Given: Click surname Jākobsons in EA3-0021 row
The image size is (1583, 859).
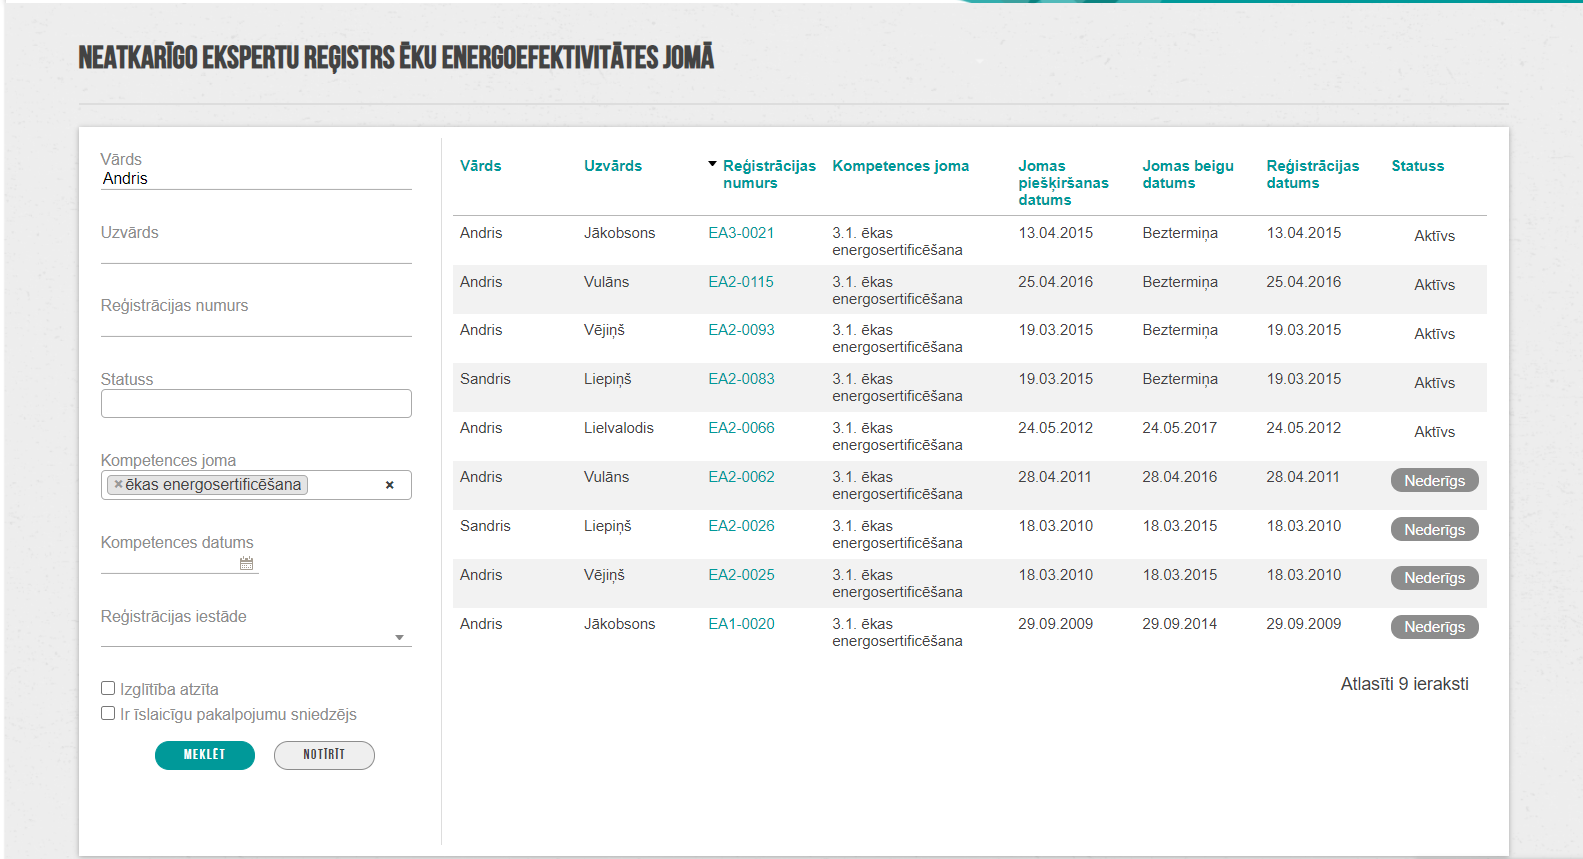Looking at the screenshot, I should (x=620, y=233).
